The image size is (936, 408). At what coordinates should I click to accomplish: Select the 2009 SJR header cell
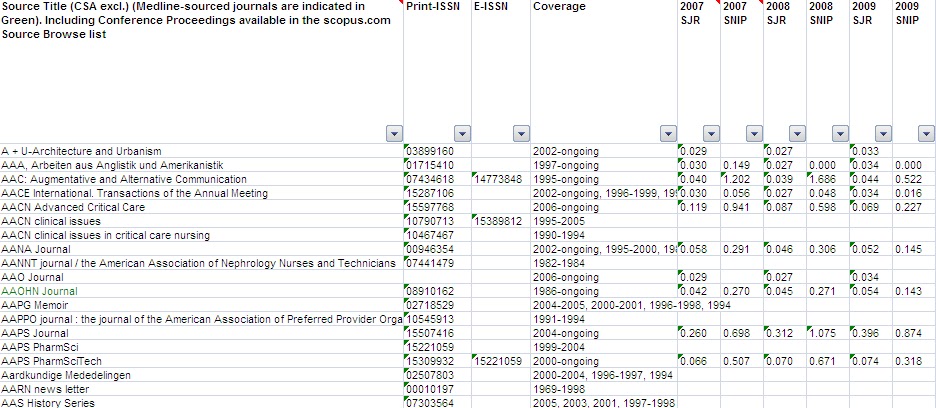[x=871, y=72]
